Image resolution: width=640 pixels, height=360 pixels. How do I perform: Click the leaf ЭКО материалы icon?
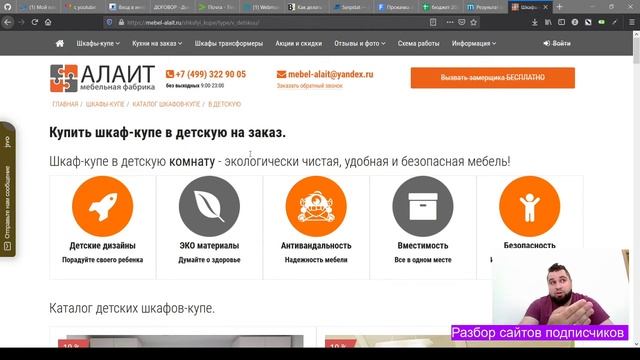point(209,206)
